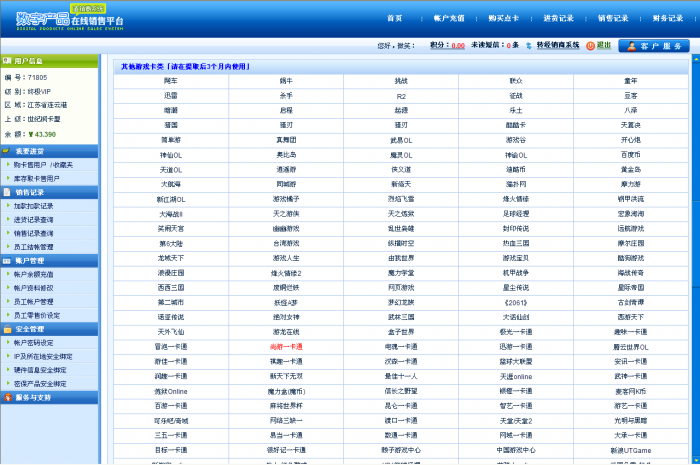Select the 《2061》 game card
Image resolution: width=700 pixels, height=465 pixels.
[x=516, y=303]
